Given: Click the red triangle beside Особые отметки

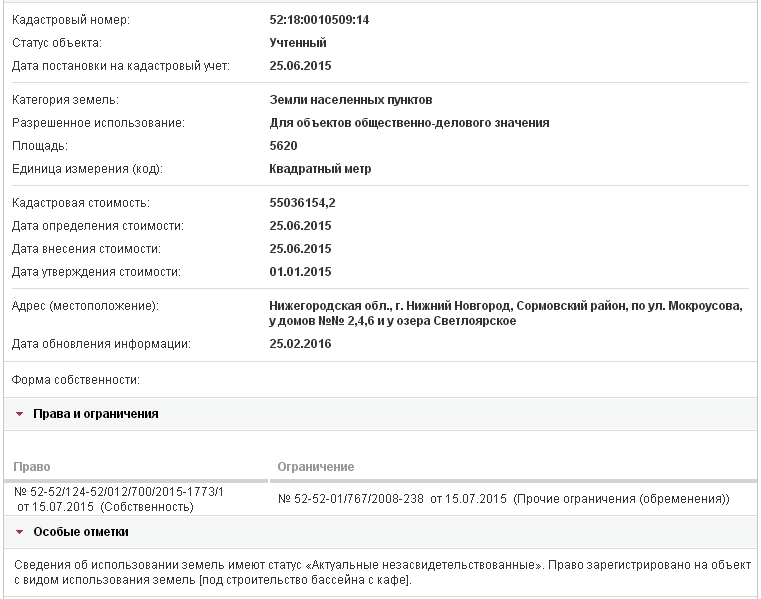Looking at the screenshot, I should 19,532.
